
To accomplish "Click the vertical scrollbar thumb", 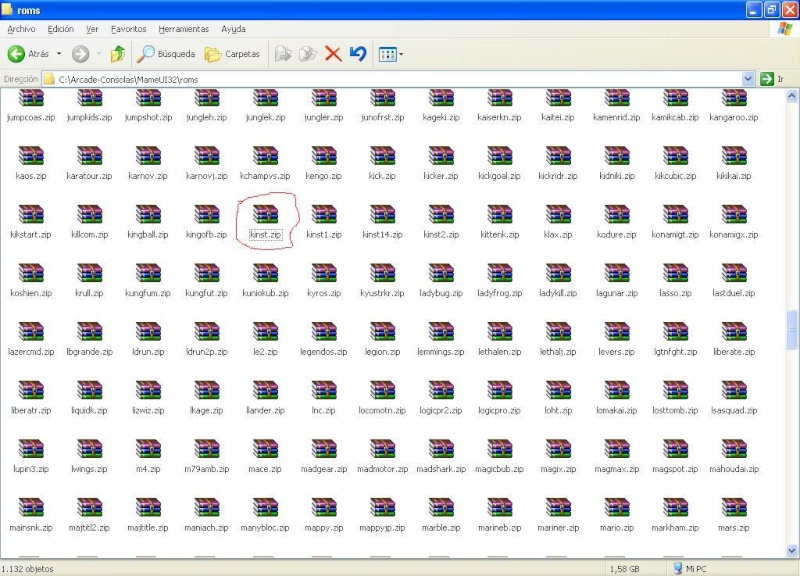I will (792, 330).
